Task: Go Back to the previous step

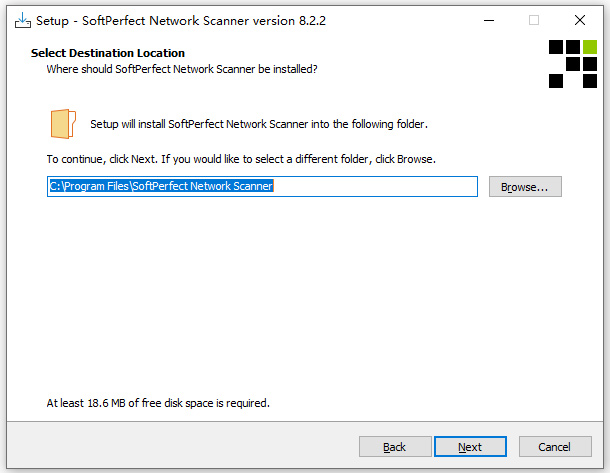Action: coord(395,447)
